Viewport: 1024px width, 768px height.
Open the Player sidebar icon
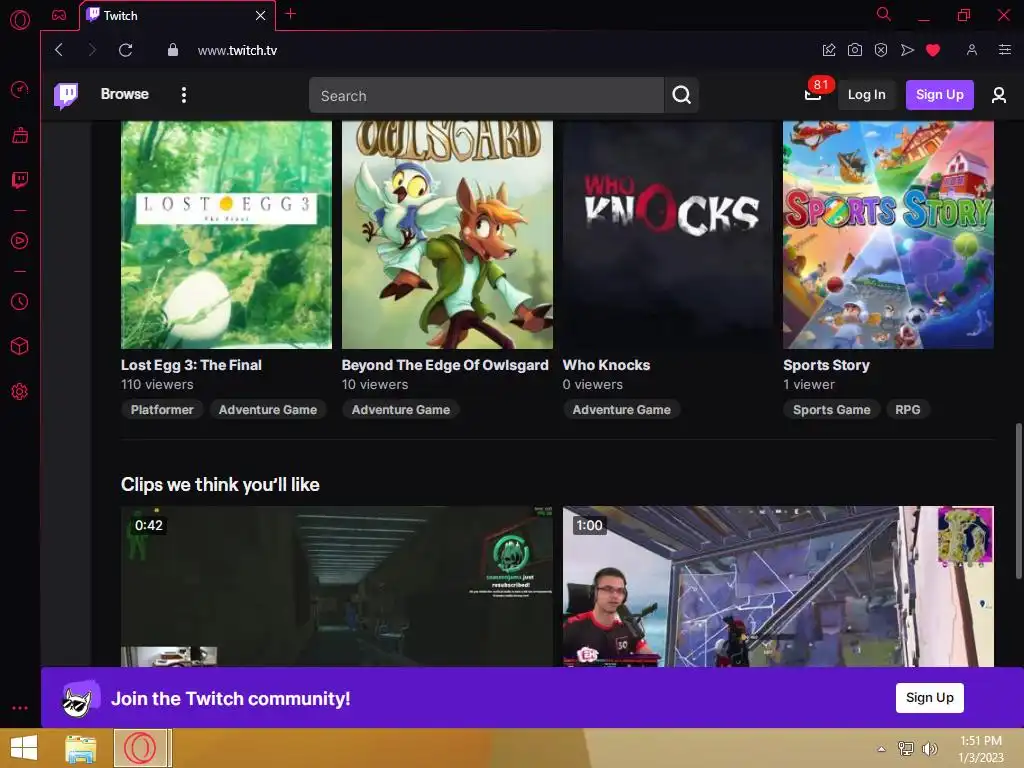pyautogui.click(x=20, y=240)
